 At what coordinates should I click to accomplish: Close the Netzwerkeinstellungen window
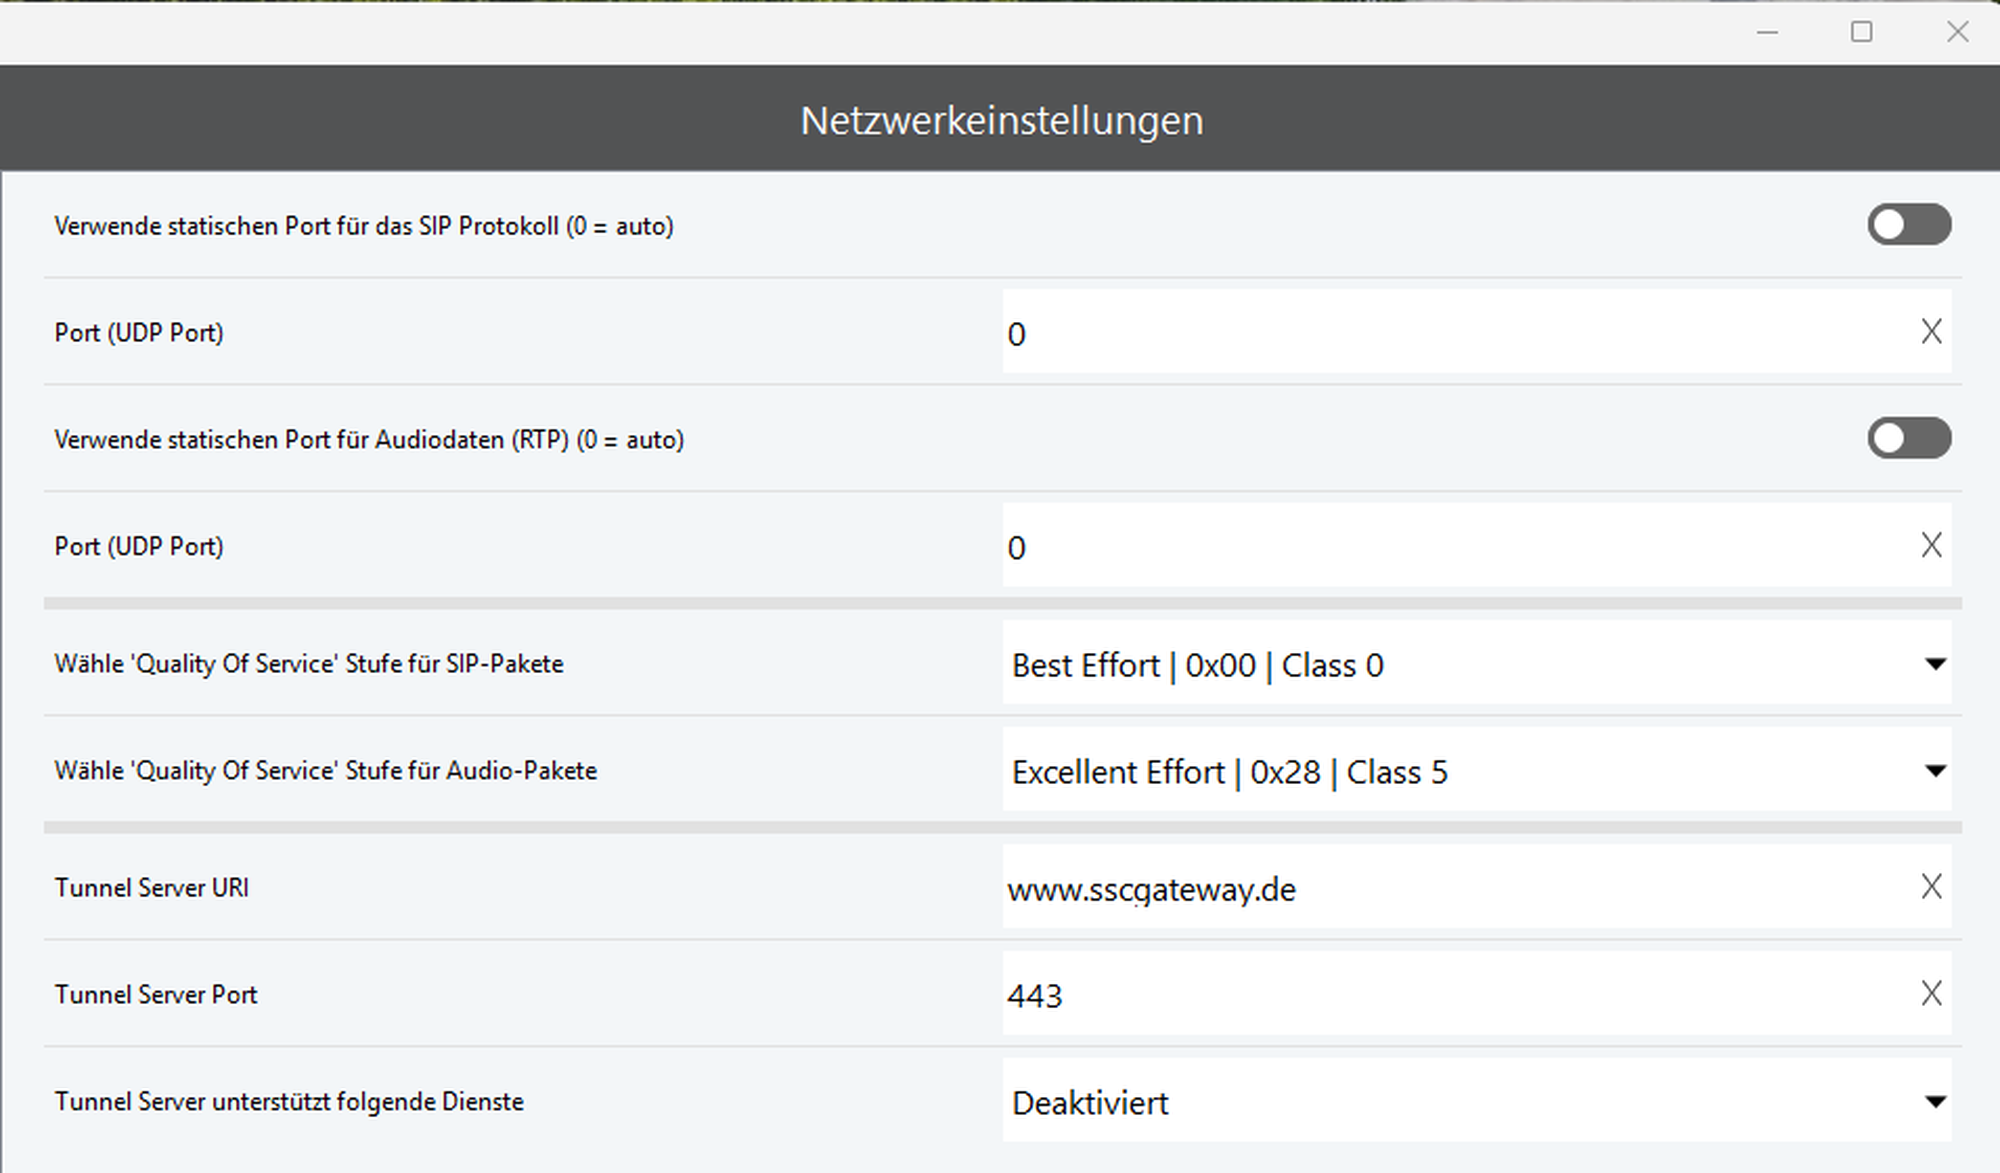tap(1957, 32)
